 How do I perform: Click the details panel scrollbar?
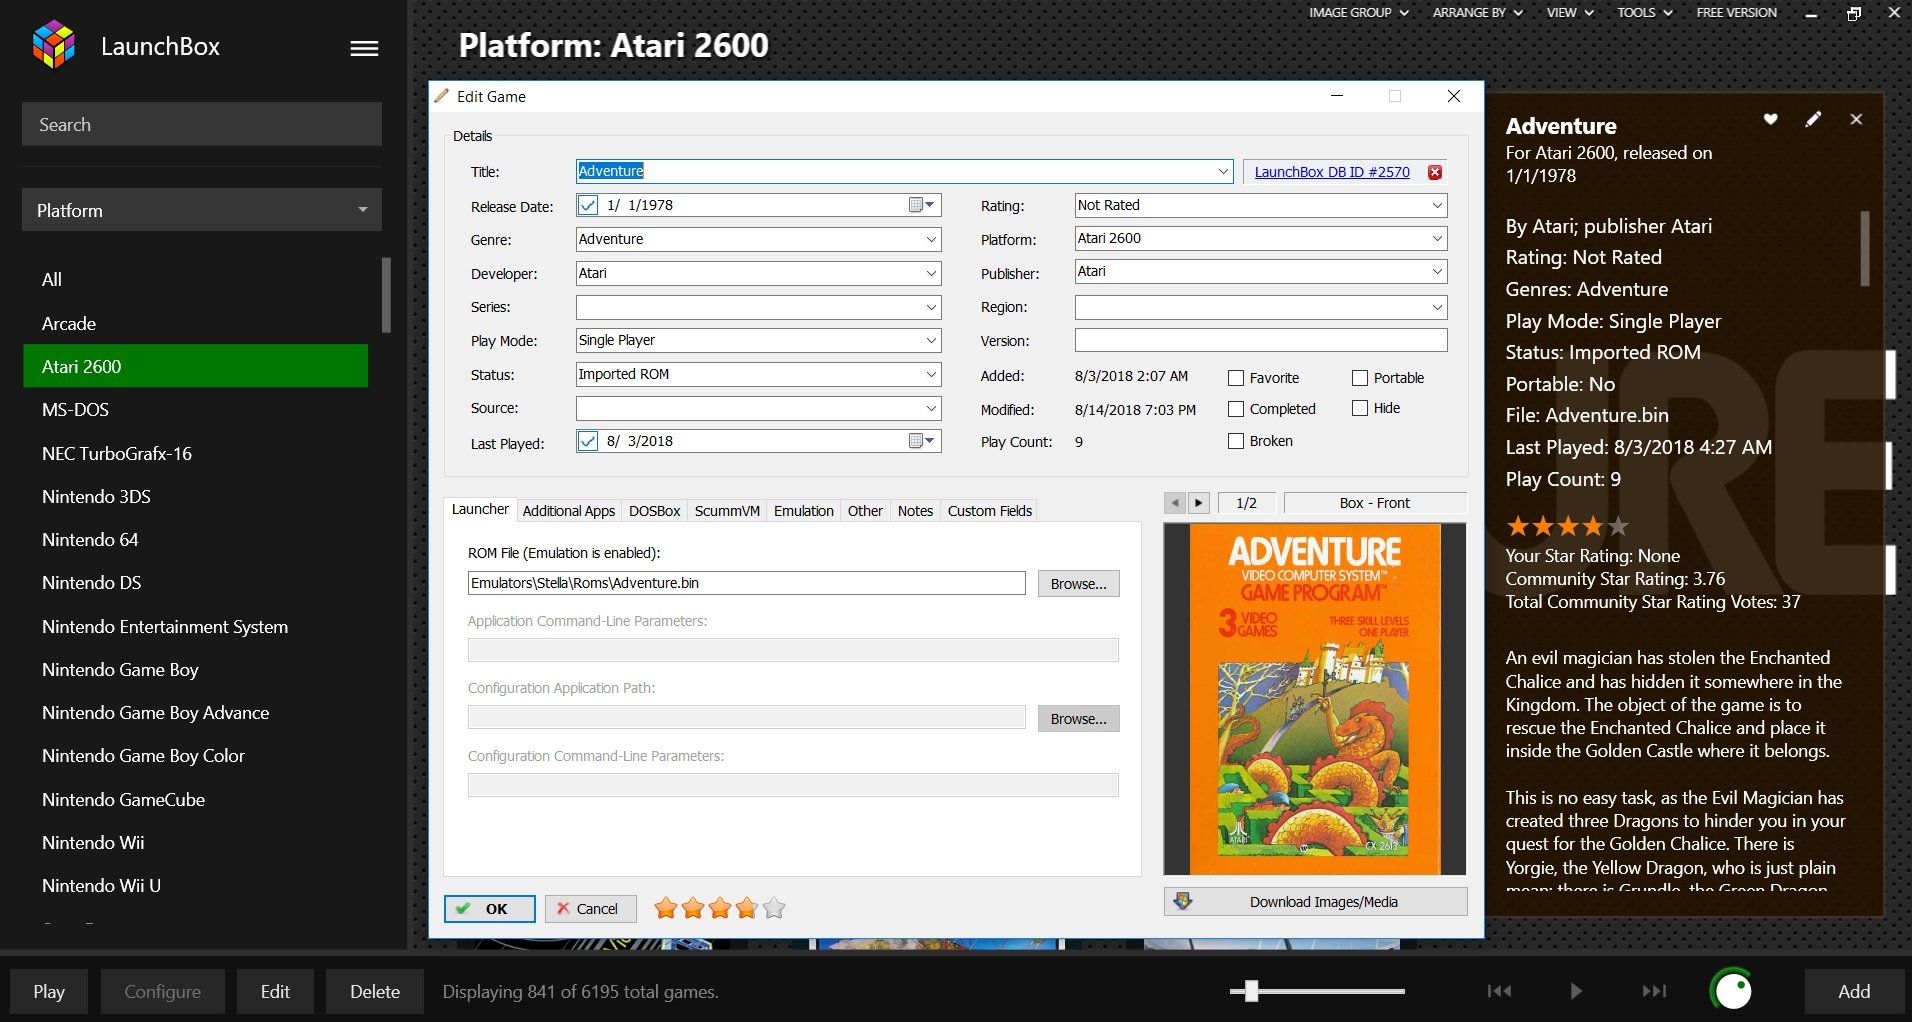tap(1864, 248)
